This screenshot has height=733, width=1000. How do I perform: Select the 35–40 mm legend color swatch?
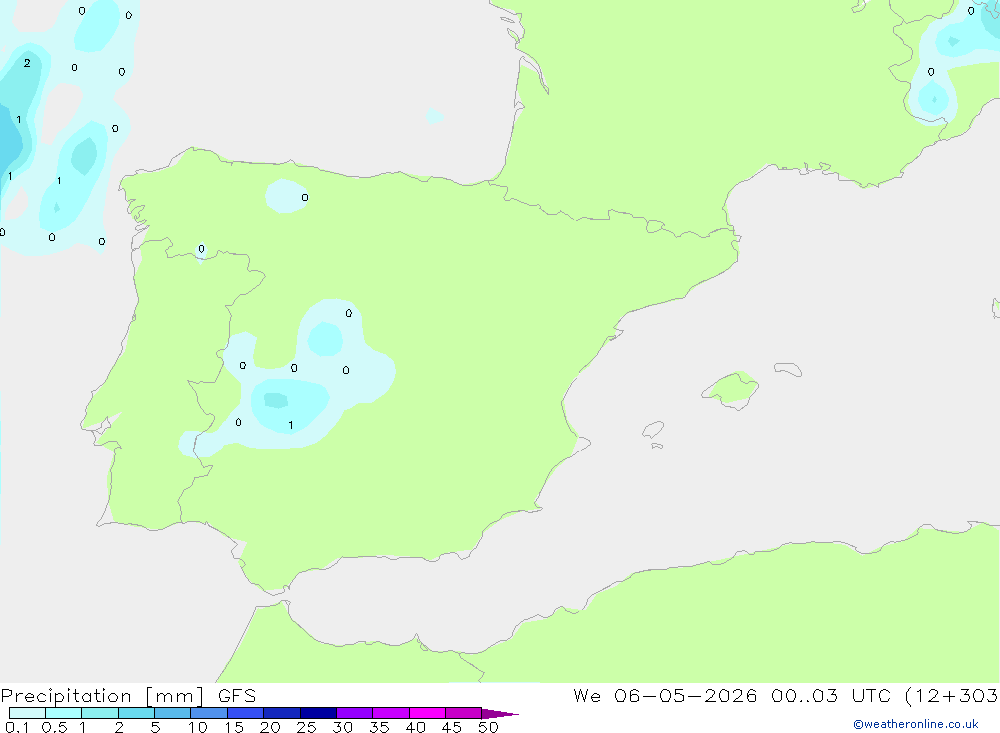(391, 713)
